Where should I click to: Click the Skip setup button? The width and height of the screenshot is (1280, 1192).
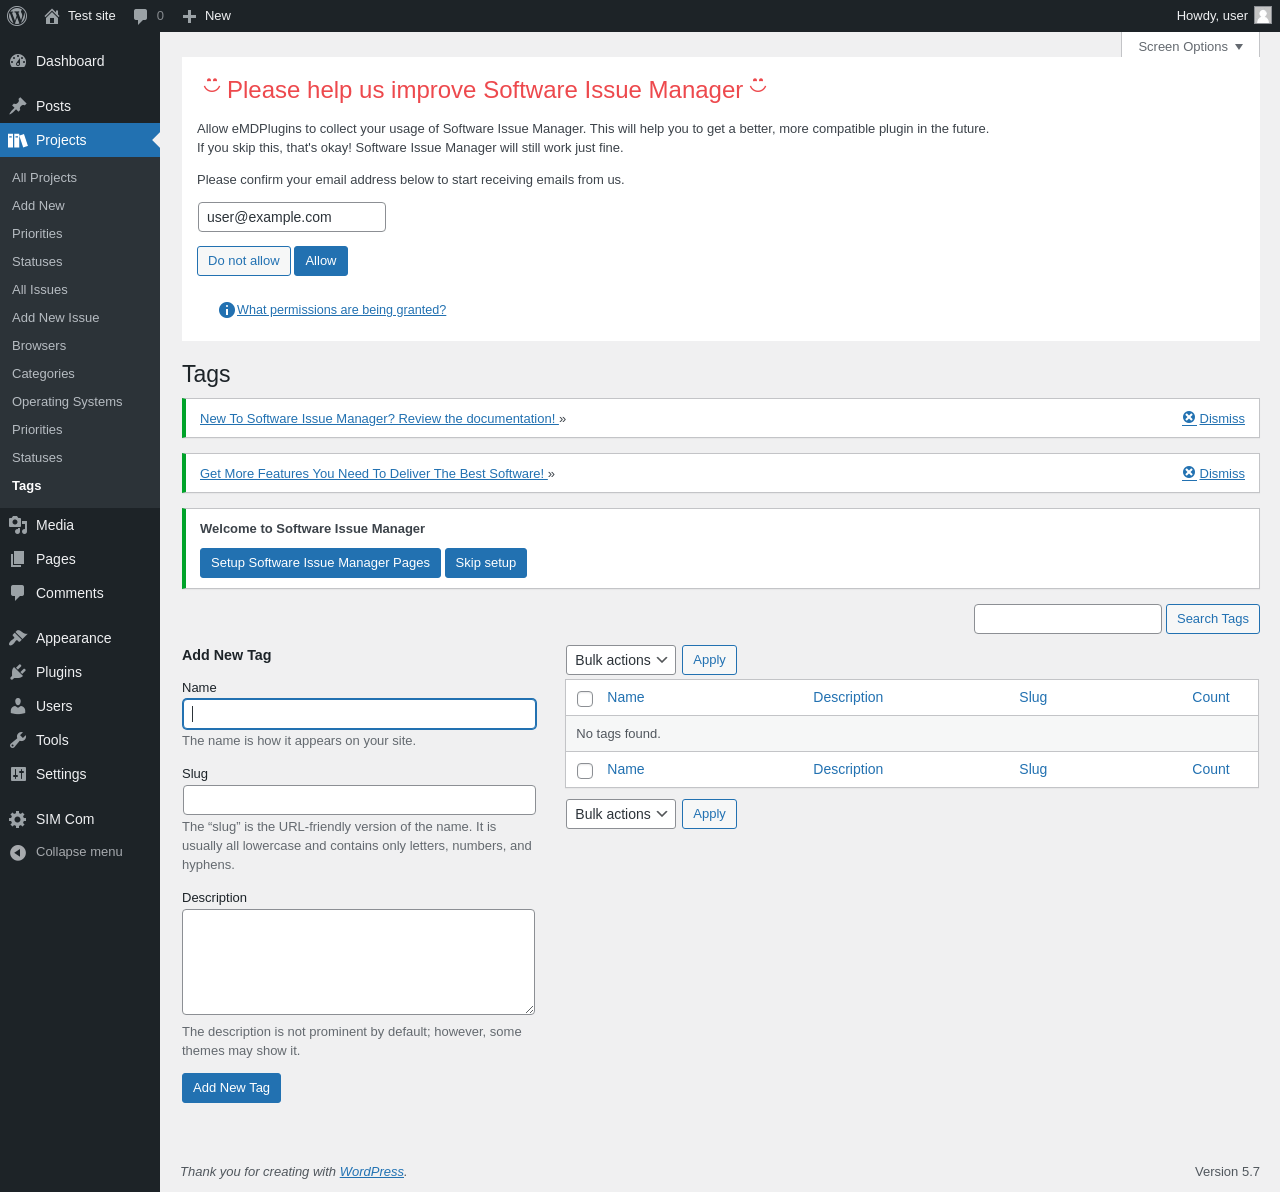tap(486, 563)
